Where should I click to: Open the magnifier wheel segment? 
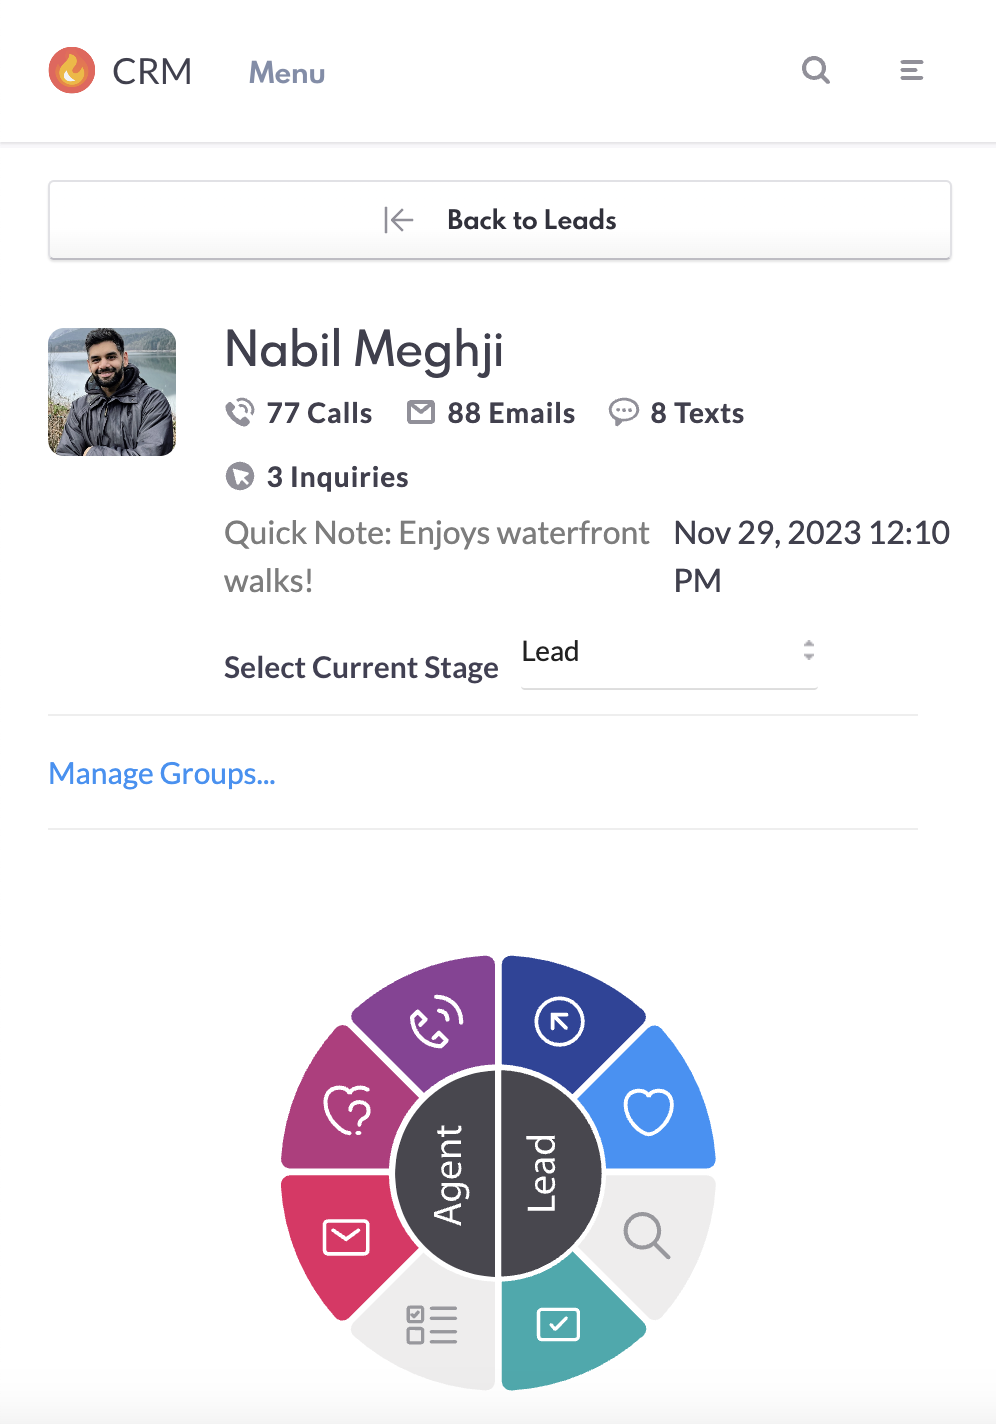pos(647,1236)
